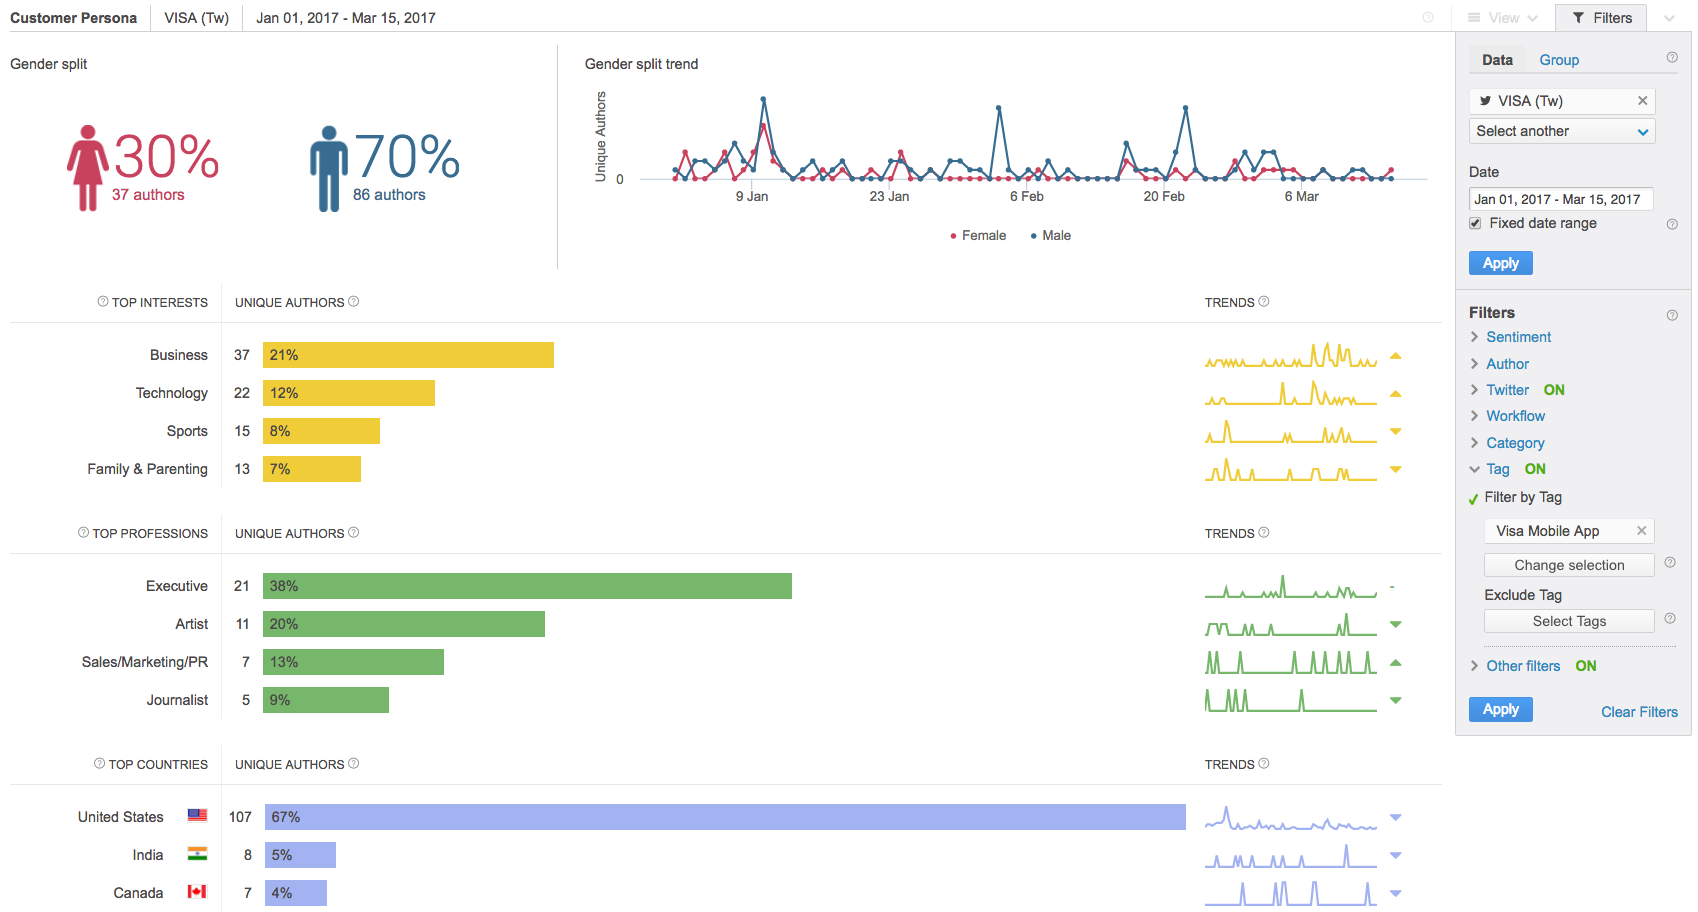Viewport: 1698px width, 912px height.
Task: Select the Customer Persona title tab
Action: (x=74, y=18)
